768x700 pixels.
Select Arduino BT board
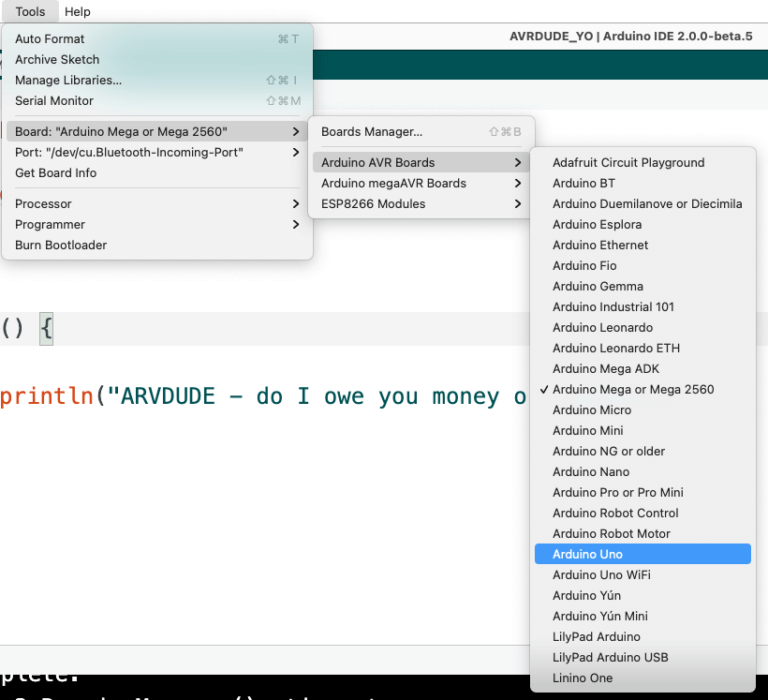pyautogui.click(x=643, y=183)
